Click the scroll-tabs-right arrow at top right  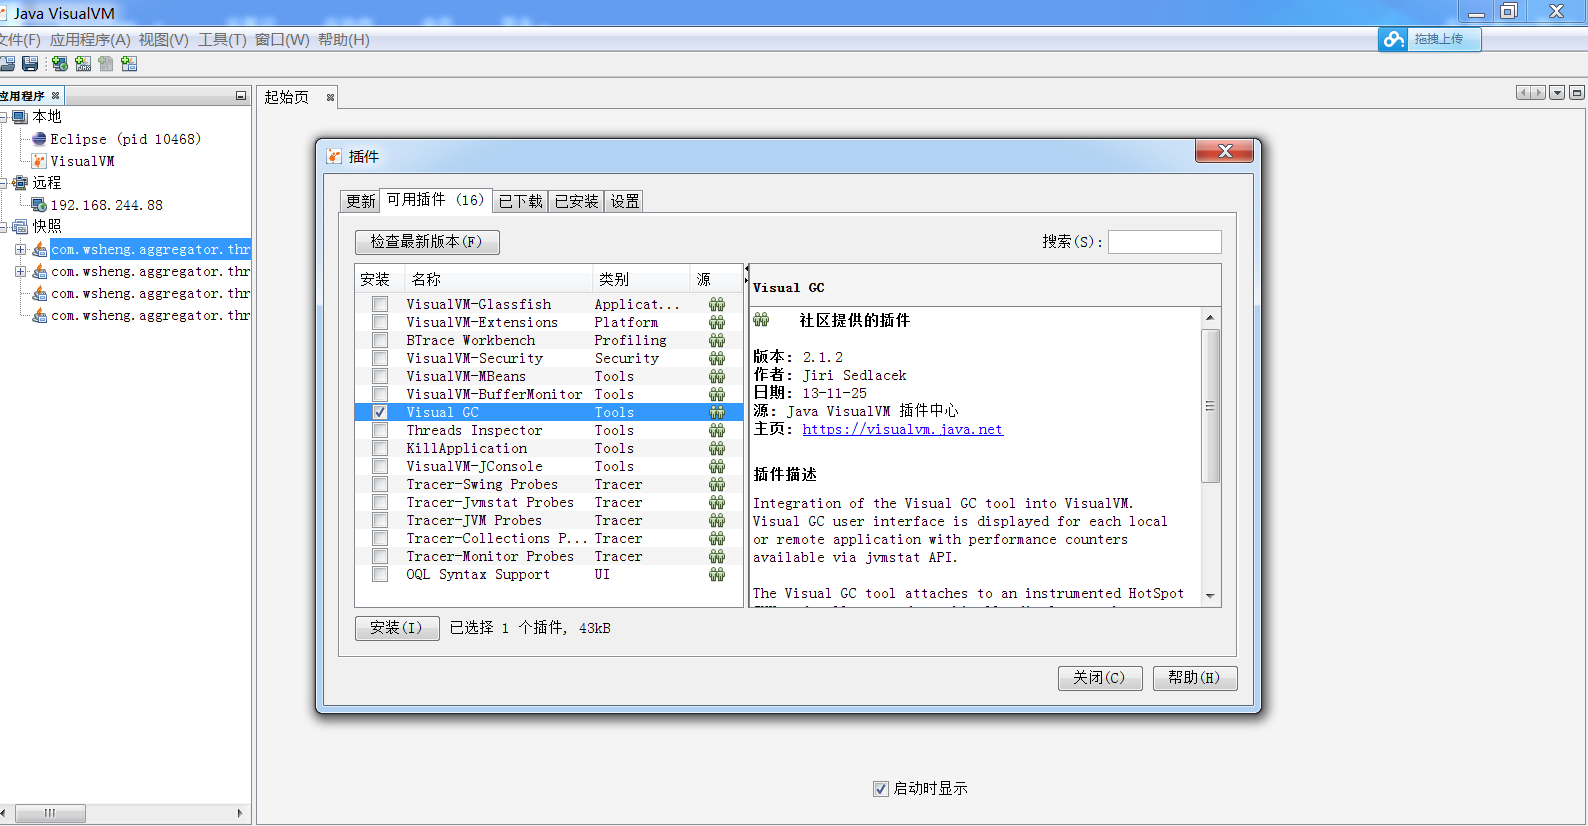pyautogui.click(x=1538, y=93)
